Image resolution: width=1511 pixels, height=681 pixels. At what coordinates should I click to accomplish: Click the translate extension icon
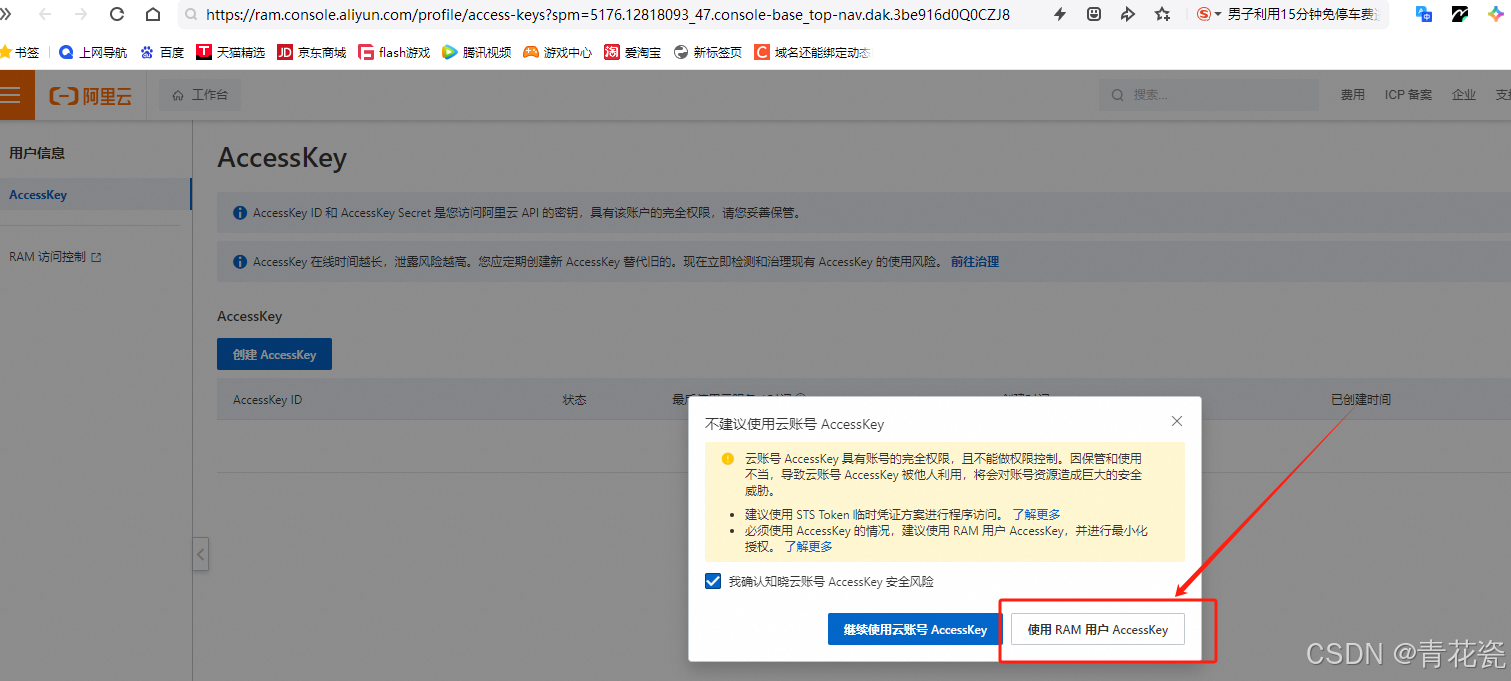click(1424, 14)
